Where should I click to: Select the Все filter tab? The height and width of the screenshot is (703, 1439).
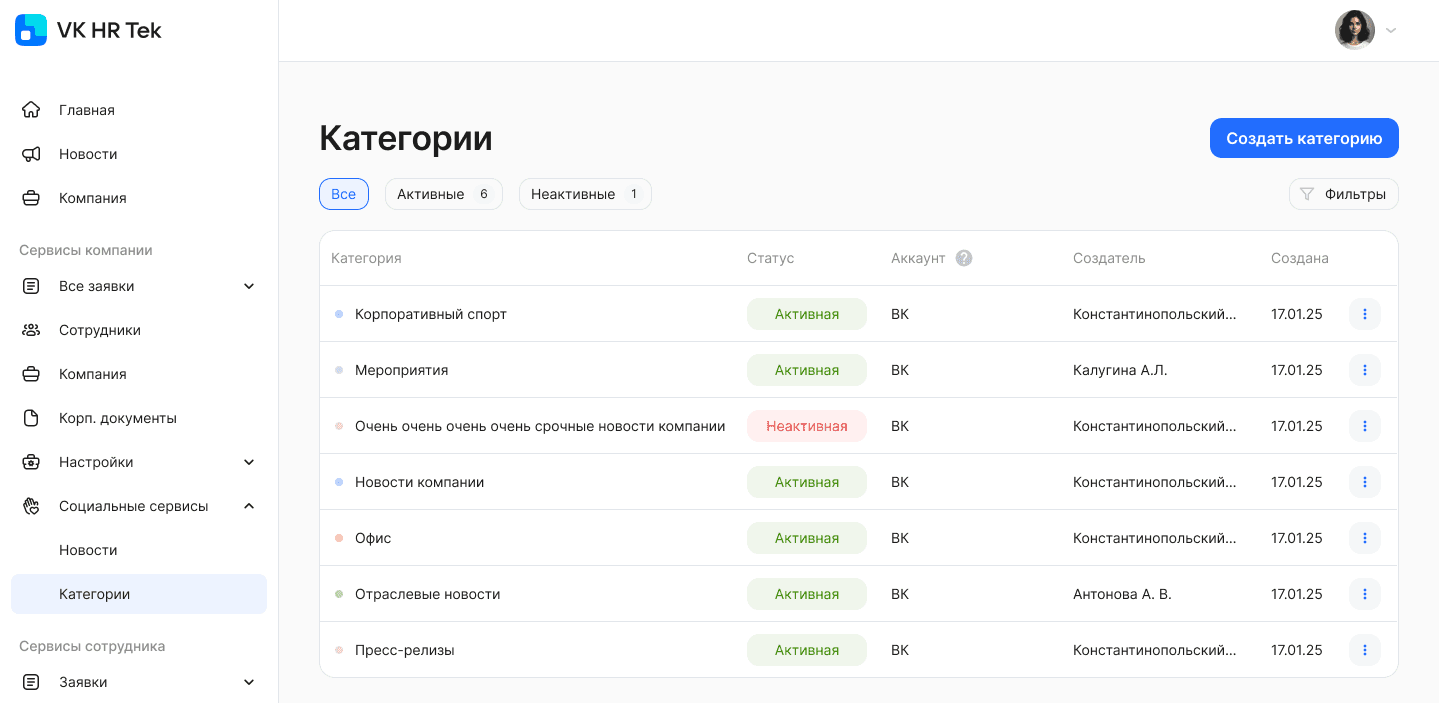point(343,194)
